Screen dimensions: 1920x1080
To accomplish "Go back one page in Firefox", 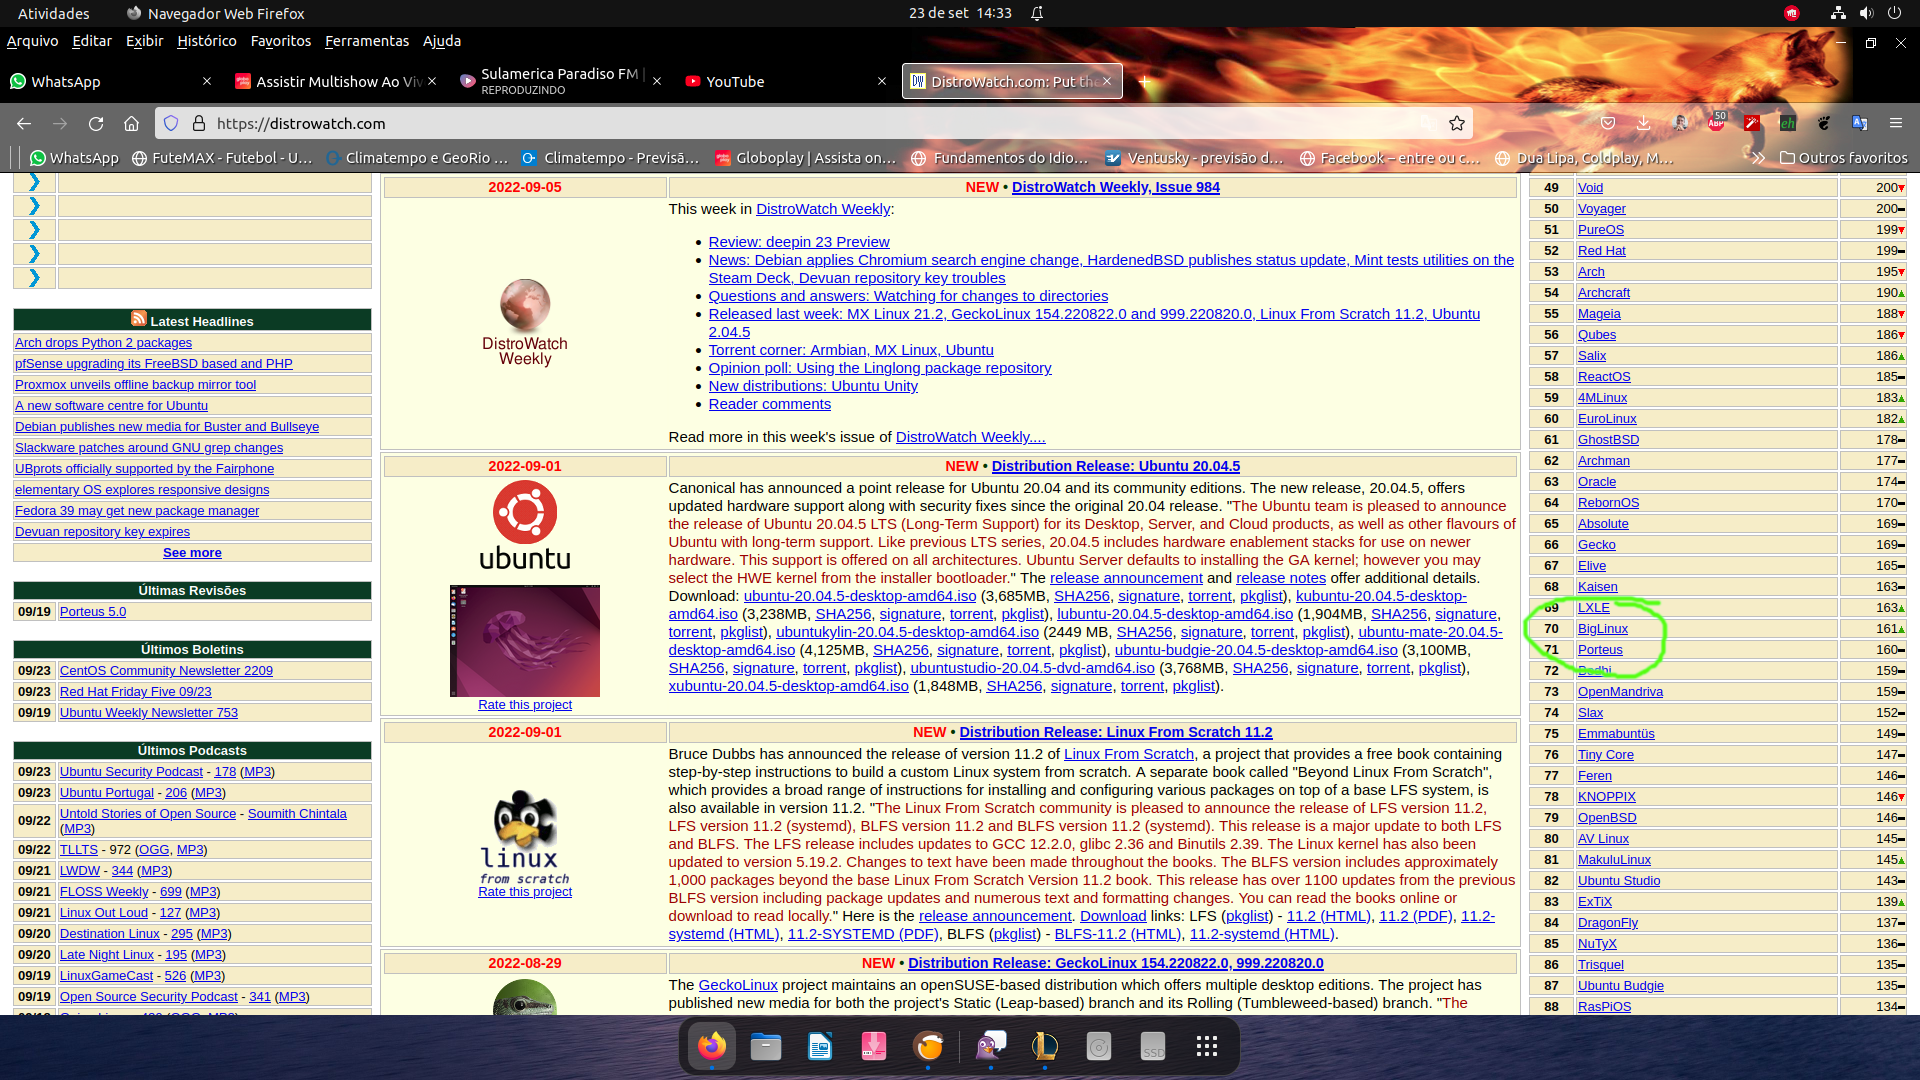I will point(24,123).
